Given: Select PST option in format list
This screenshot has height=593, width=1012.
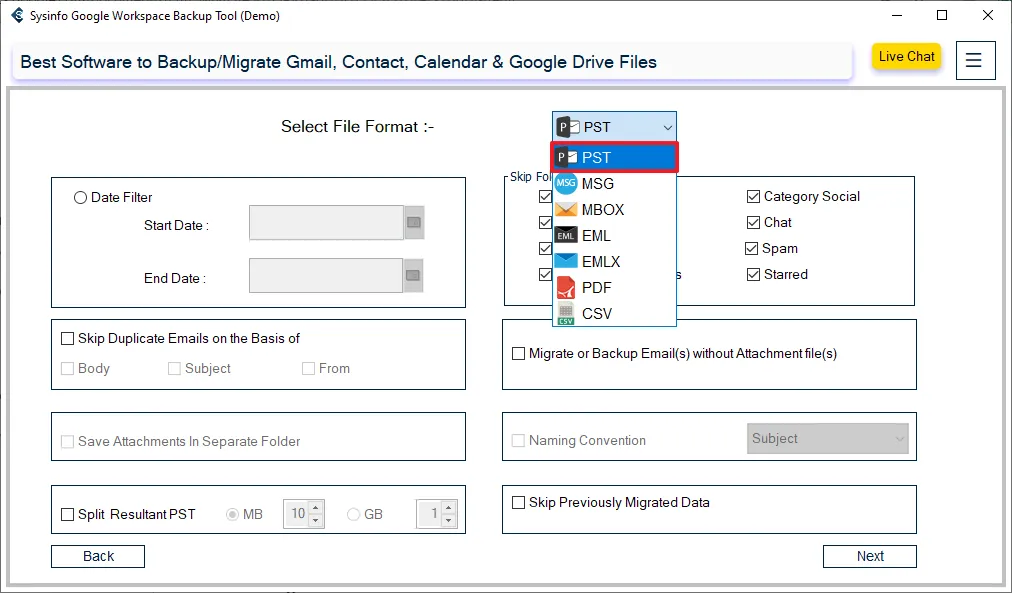Looking at the screenshot, I should click(x=614, y=158).
